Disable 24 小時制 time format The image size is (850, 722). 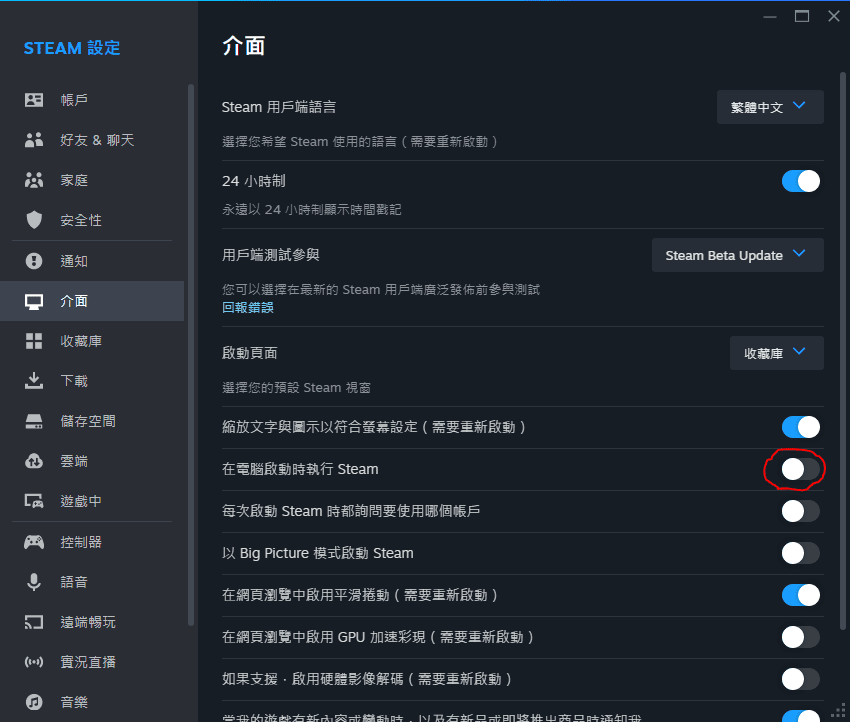800,181
